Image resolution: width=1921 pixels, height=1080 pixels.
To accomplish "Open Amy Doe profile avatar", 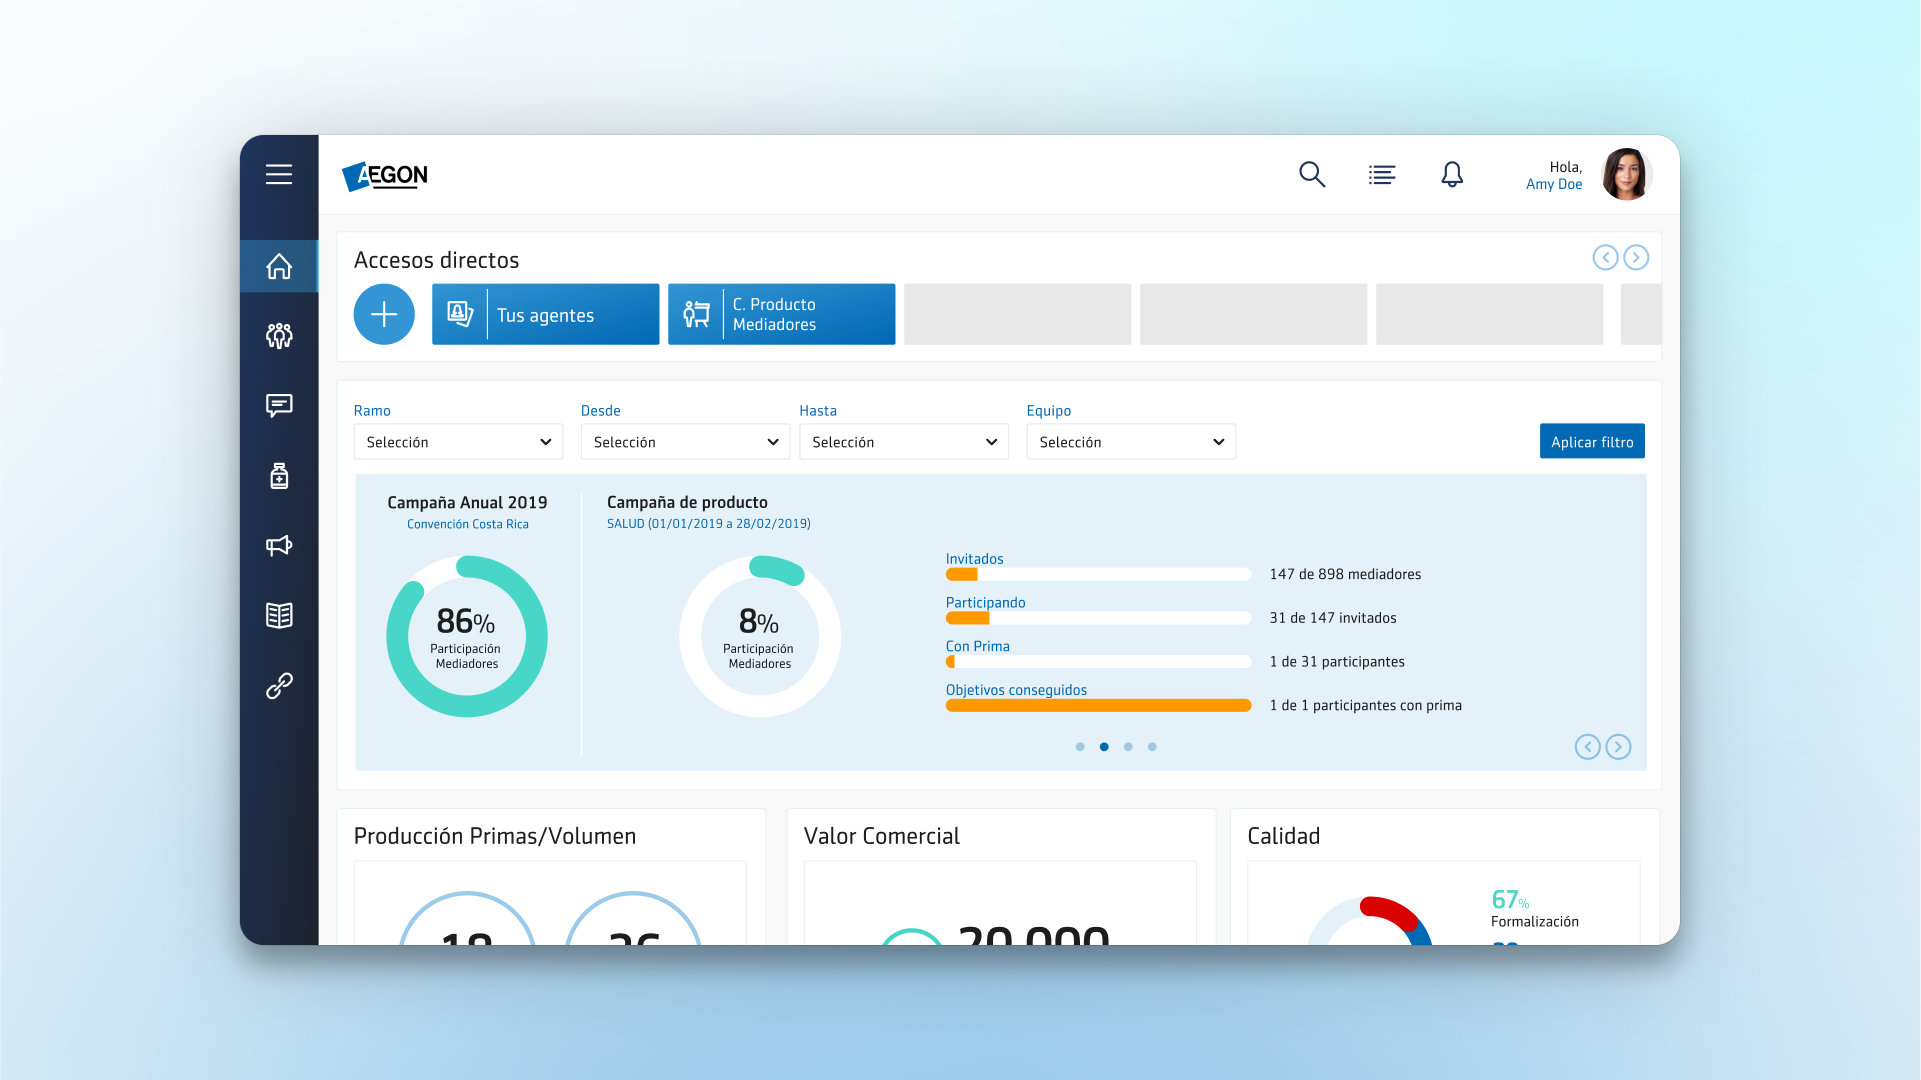I will pyautogui.click(x=1626, y=174).
